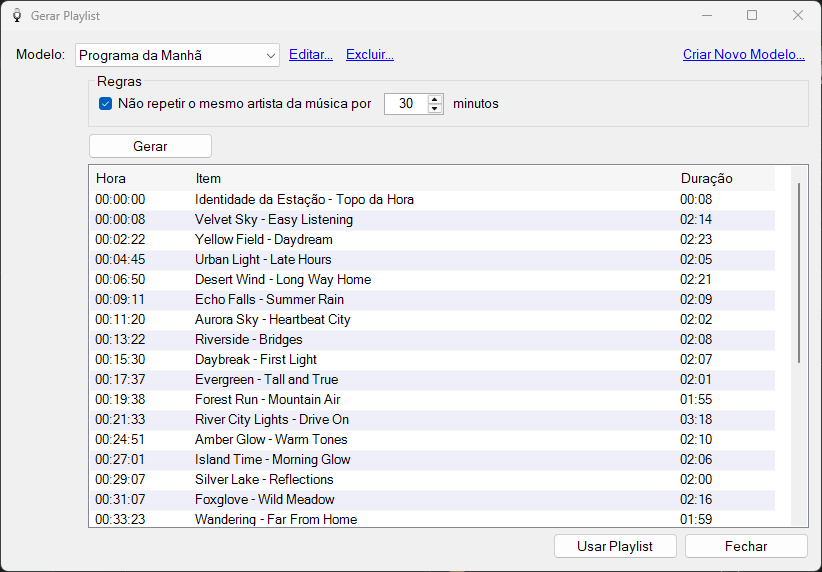The image size is (822, 572).
Task: Click the playlist vertical scrollbar thumb
Action: [x=799, y=273]
